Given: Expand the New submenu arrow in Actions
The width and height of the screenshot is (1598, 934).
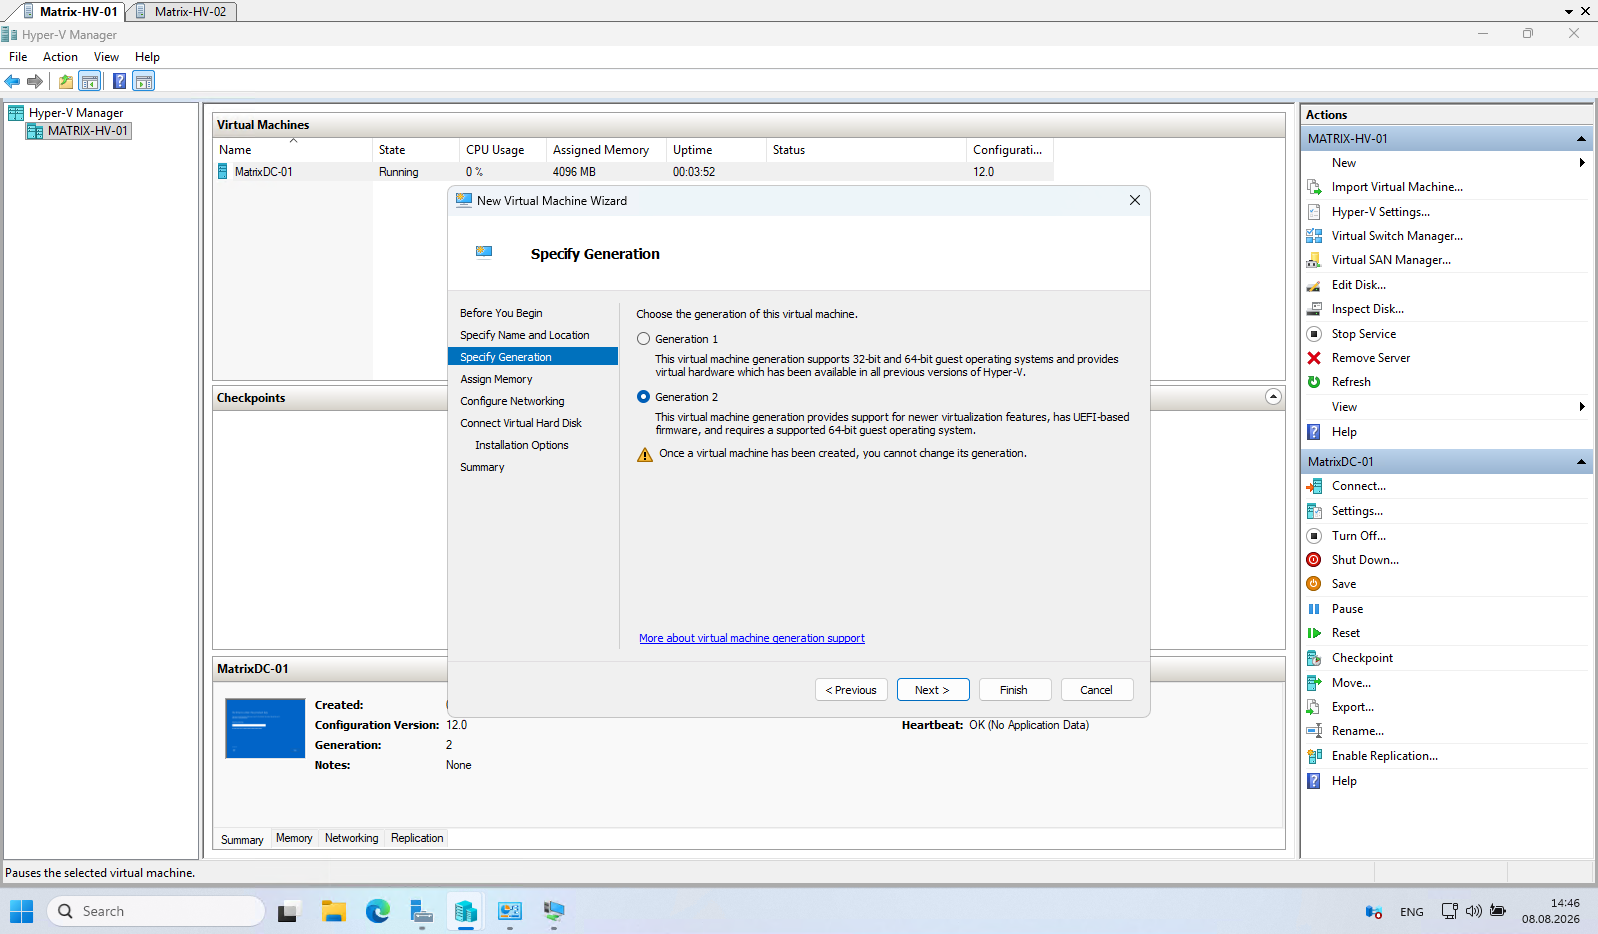Looking at the screenshot, I should point(1582,163).
